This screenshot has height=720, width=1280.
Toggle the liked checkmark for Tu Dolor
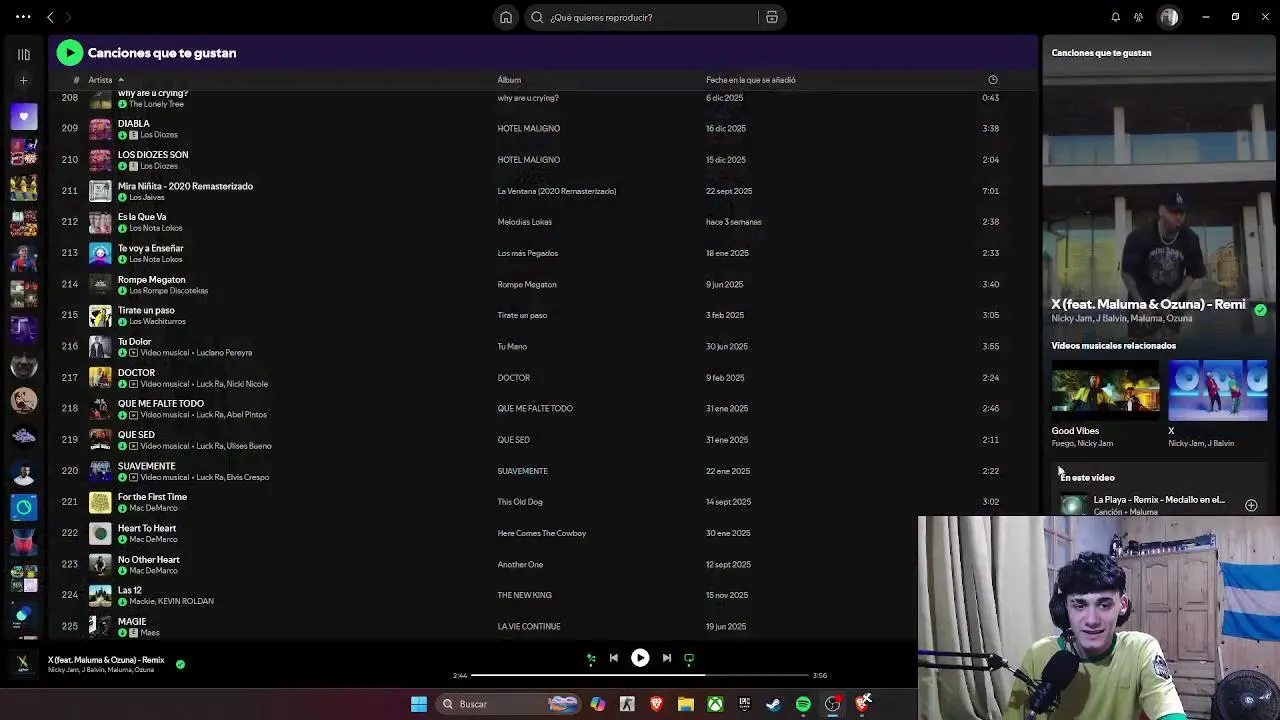click(x=122, y=353)
